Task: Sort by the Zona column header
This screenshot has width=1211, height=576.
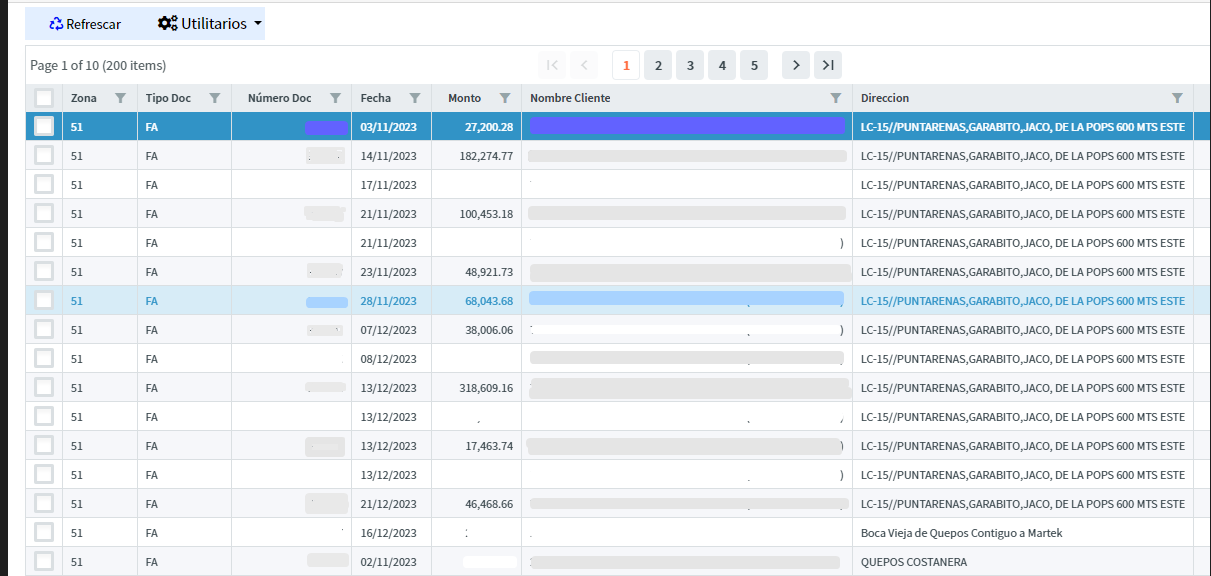Action: pos(84,98)
